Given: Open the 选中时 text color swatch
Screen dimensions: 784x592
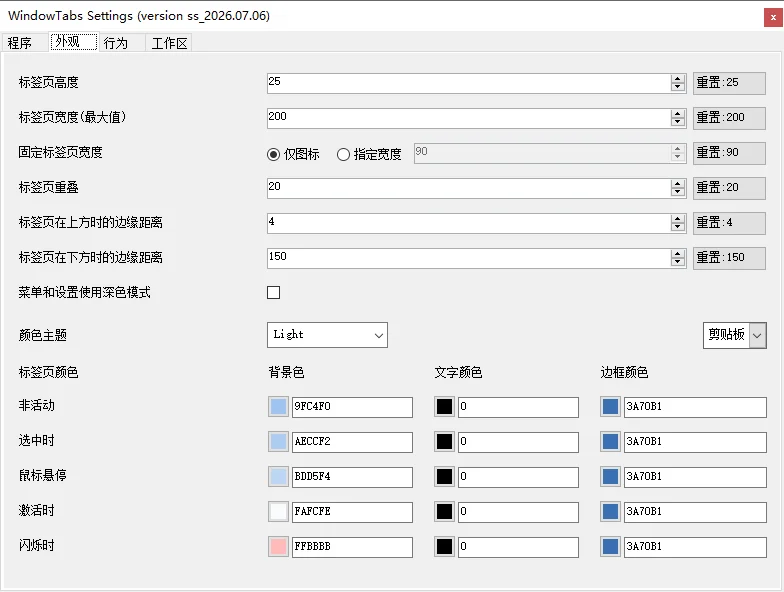Looking at the screenshot, I should tap(444, 442).
